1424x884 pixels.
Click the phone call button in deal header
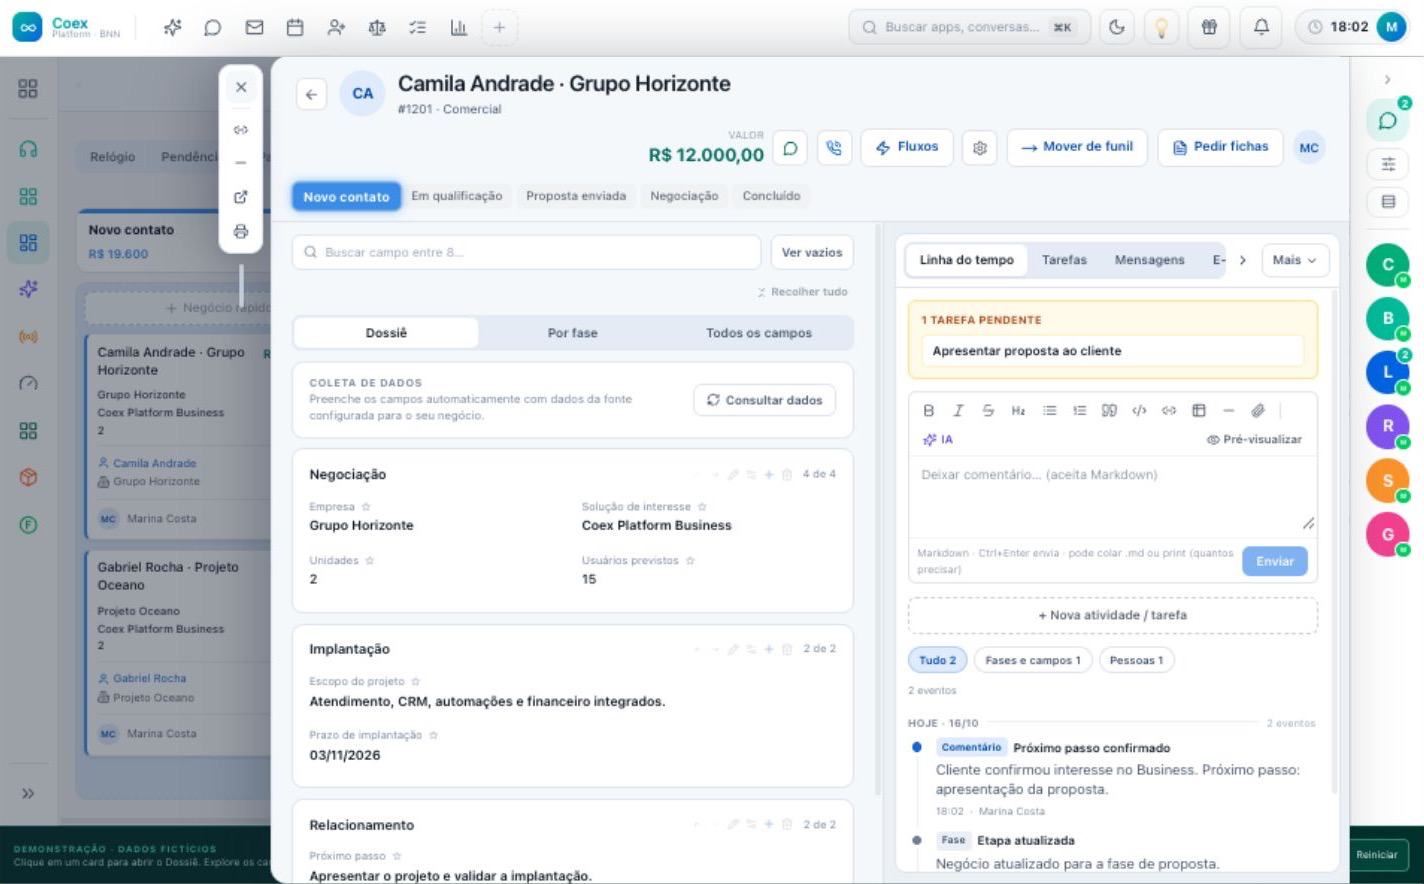[x=834, y=148]
